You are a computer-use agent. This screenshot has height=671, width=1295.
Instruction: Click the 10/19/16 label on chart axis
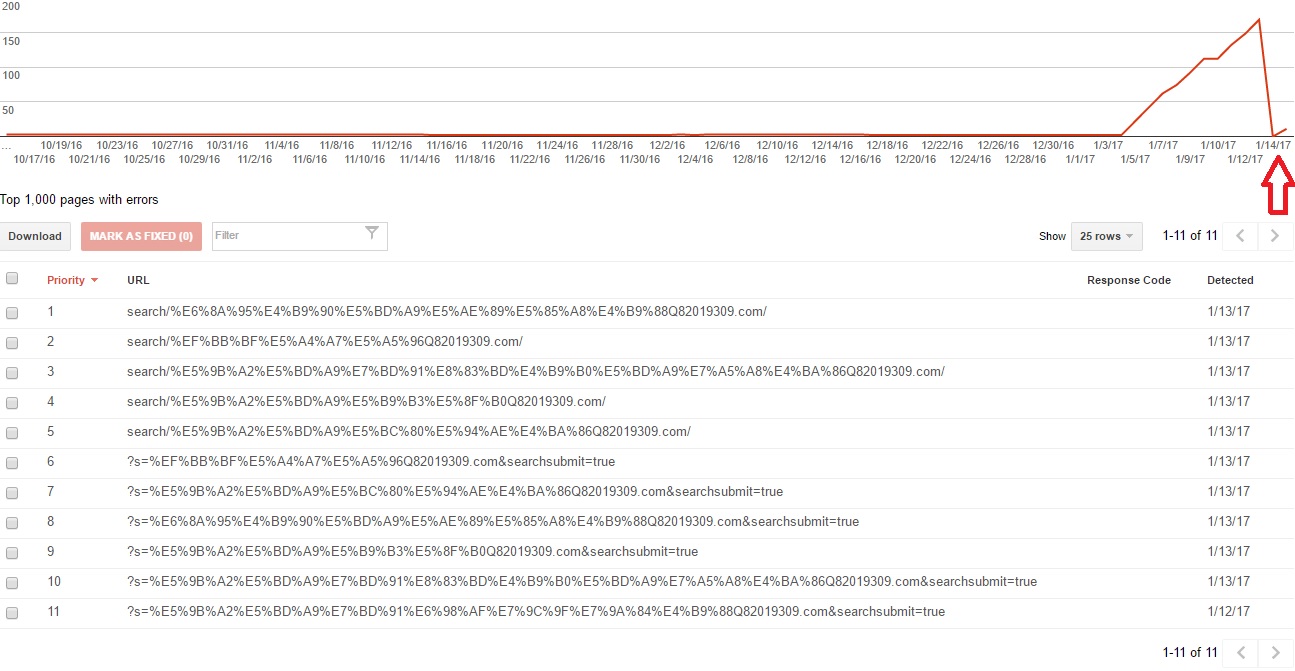(x=61, y=145)
